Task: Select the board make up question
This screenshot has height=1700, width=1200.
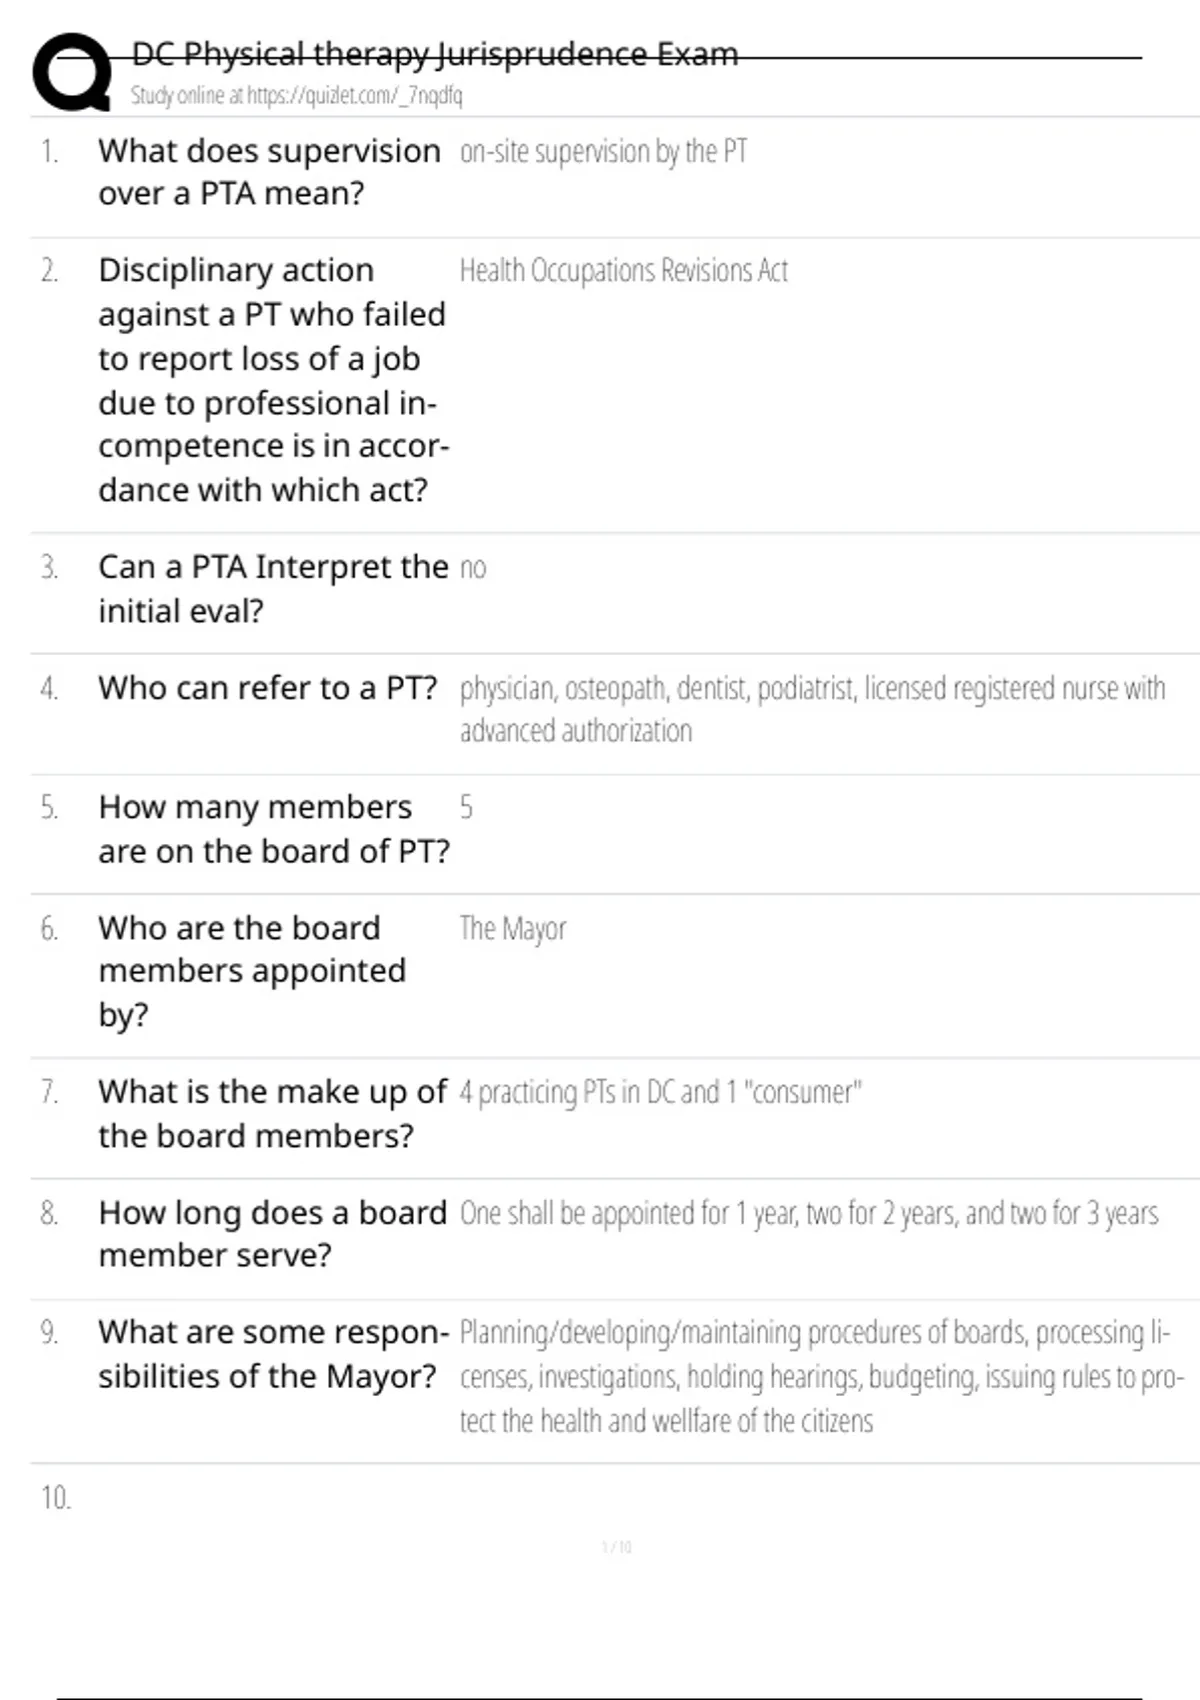Action: (x=272, y=1113)
